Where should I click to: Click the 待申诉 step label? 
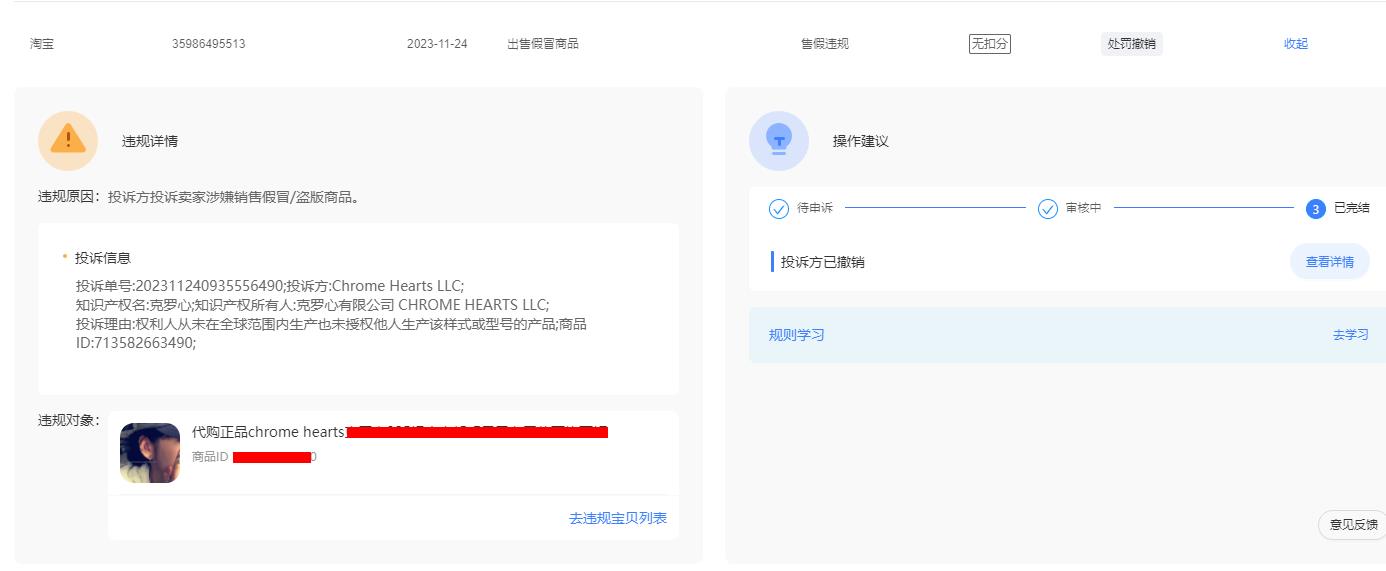point(815,208)
